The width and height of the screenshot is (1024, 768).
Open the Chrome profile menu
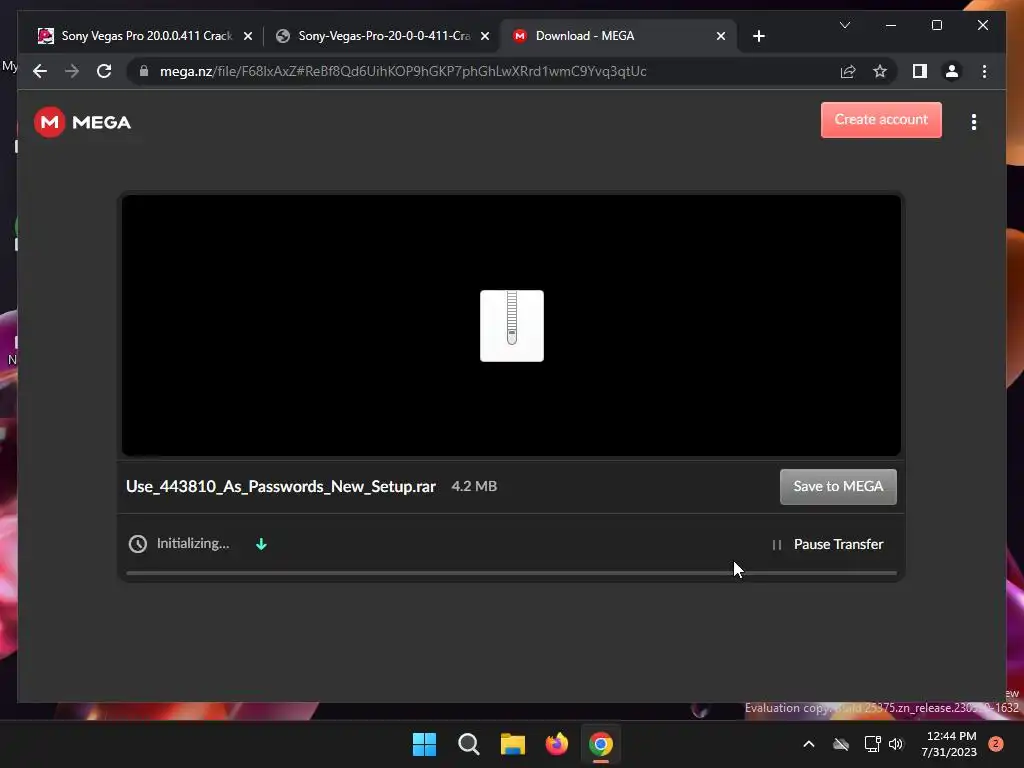pyautogui.click(x=952, y=71)
